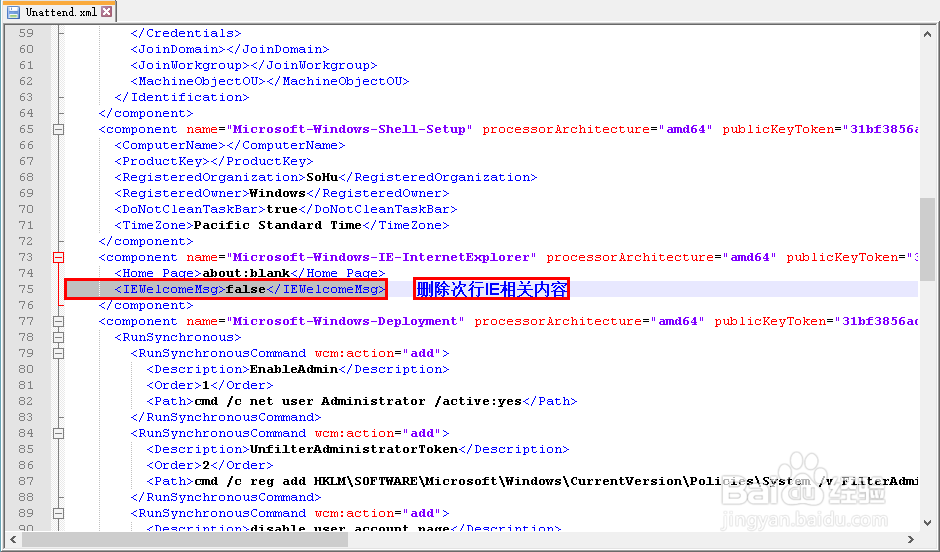Click the save icon on Unattend.xml tab
The image size is (940, 552).
13,11
